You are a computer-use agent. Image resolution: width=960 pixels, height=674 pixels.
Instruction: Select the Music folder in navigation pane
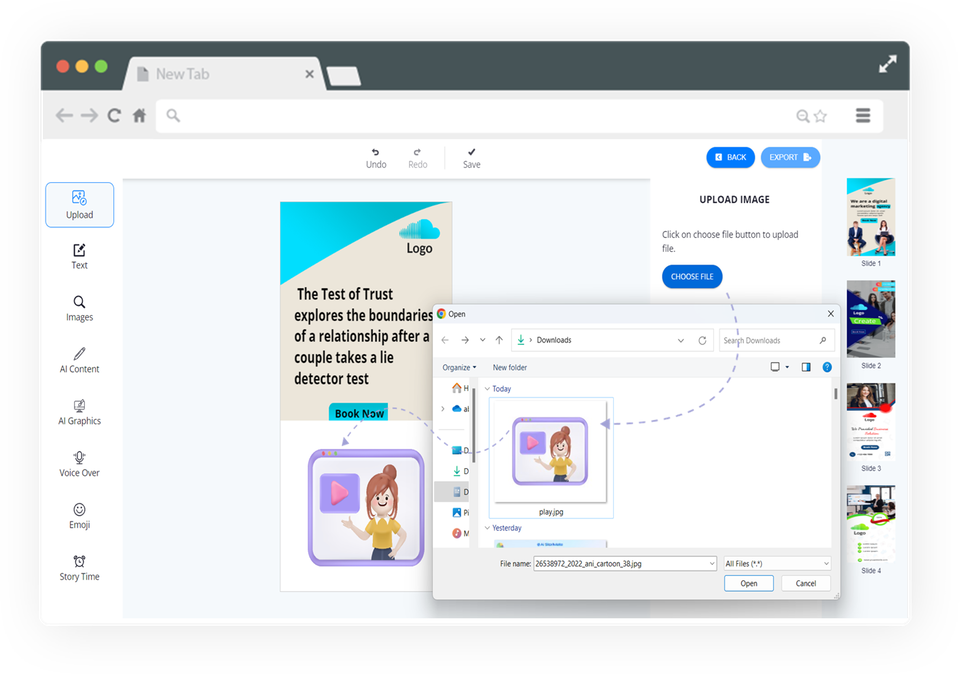(460, 533)
